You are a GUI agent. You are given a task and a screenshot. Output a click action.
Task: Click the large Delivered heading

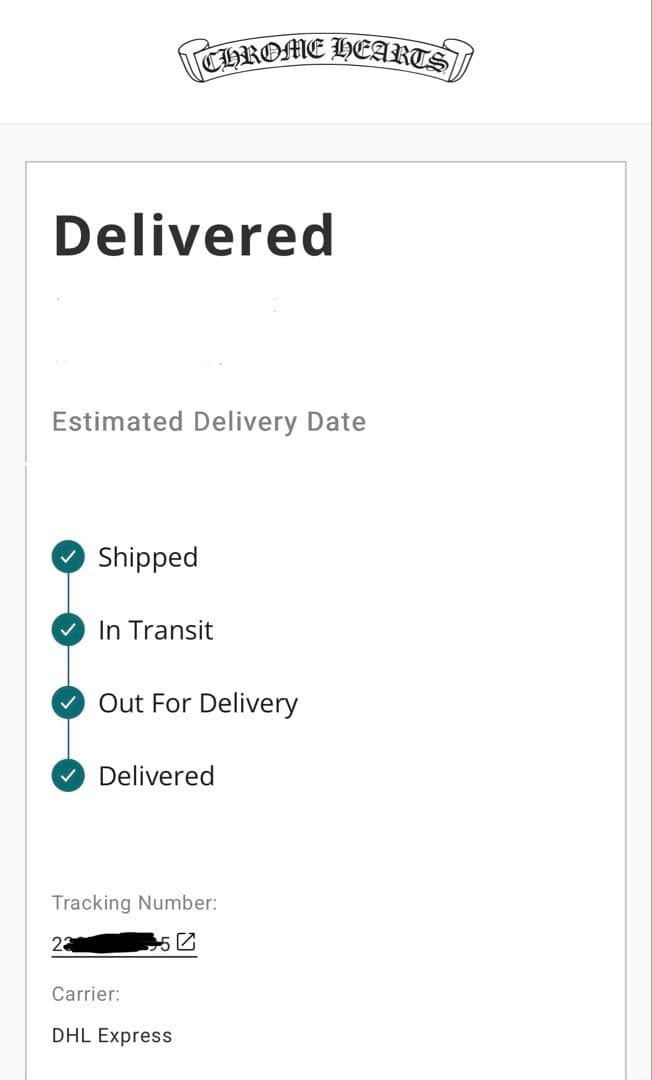coord(194,236)
